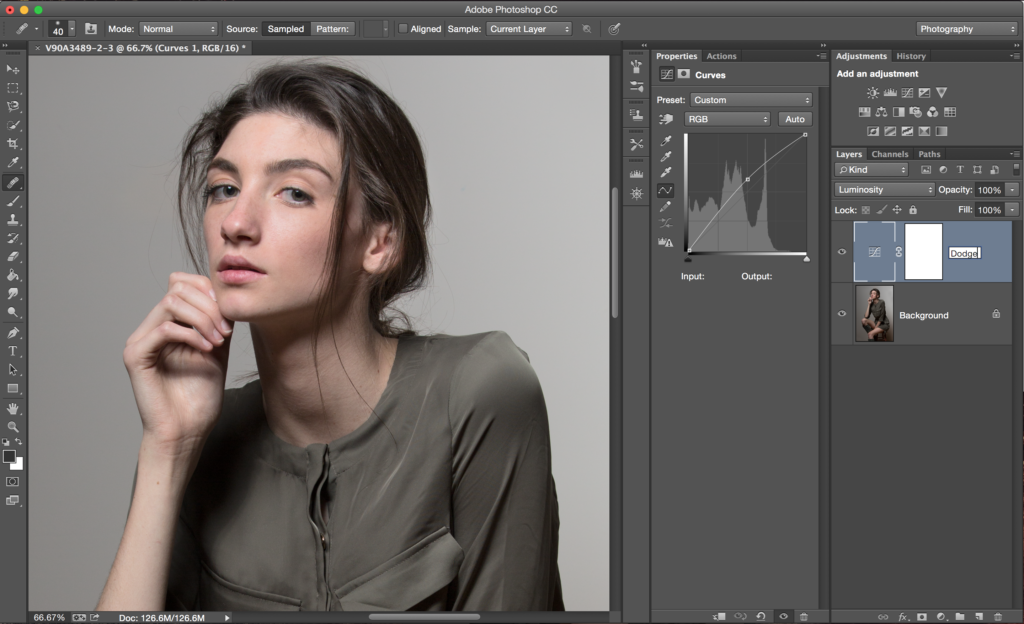The height and width of the screenshot is (624, 1024).
Task: Pick the Hand tool
Action: [13, 408]
